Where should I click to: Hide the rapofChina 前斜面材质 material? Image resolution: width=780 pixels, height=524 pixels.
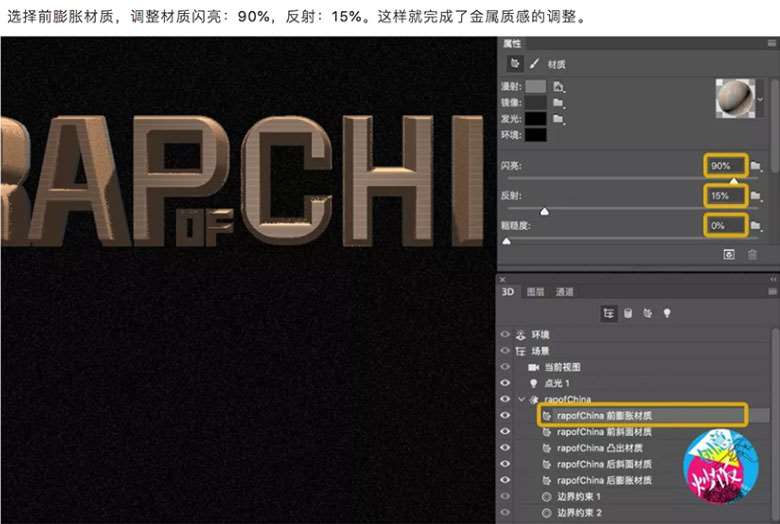505,431
